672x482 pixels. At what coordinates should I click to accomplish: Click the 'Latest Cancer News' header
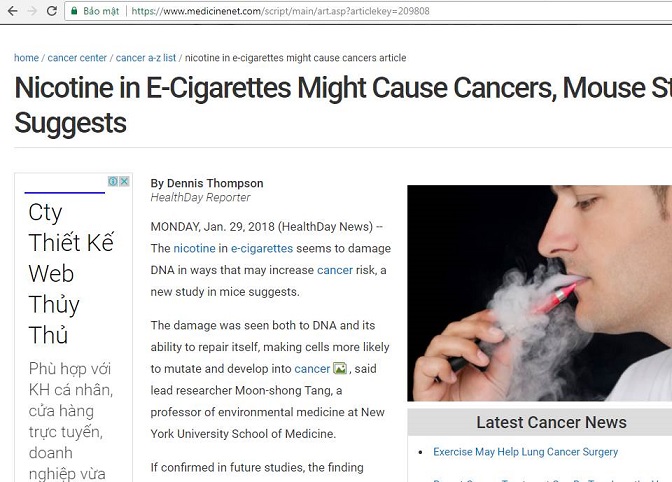[x=551, y=422]
